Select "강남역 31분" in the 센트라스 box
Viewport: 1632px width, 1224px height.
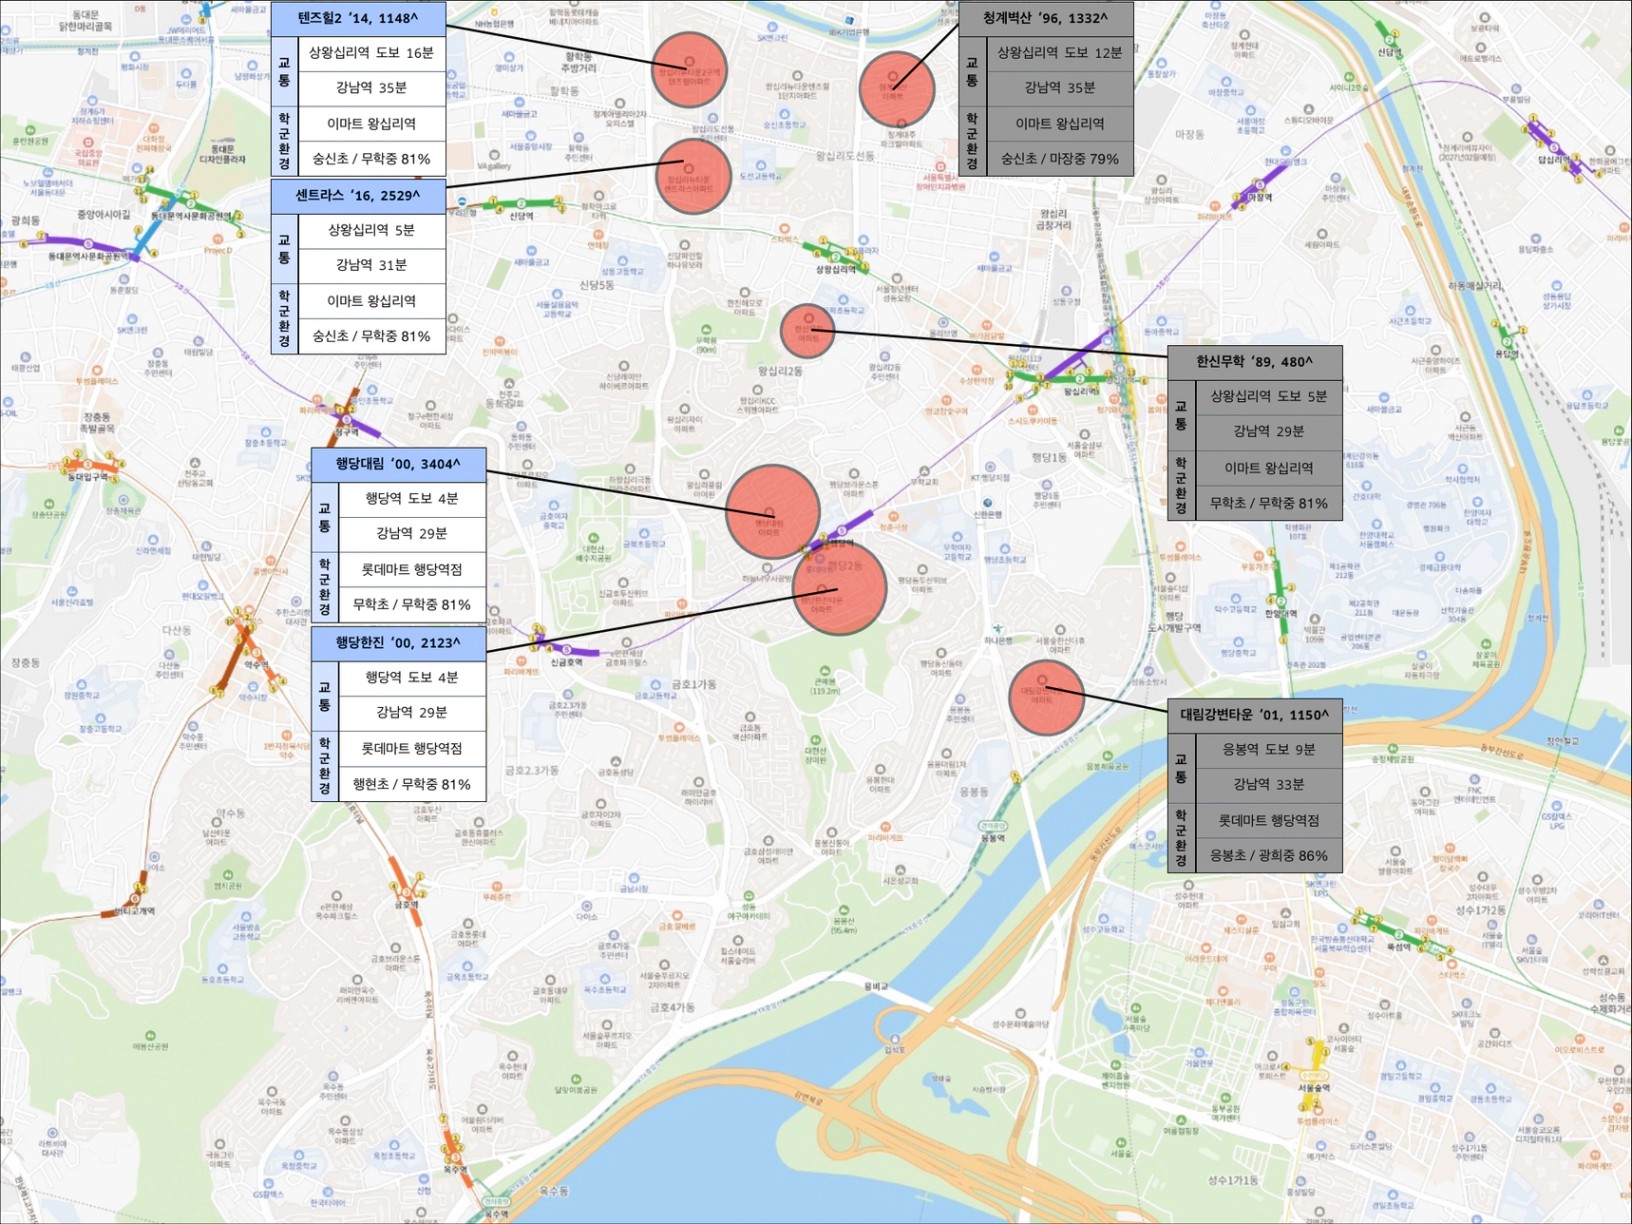click(x=372, y=265)
